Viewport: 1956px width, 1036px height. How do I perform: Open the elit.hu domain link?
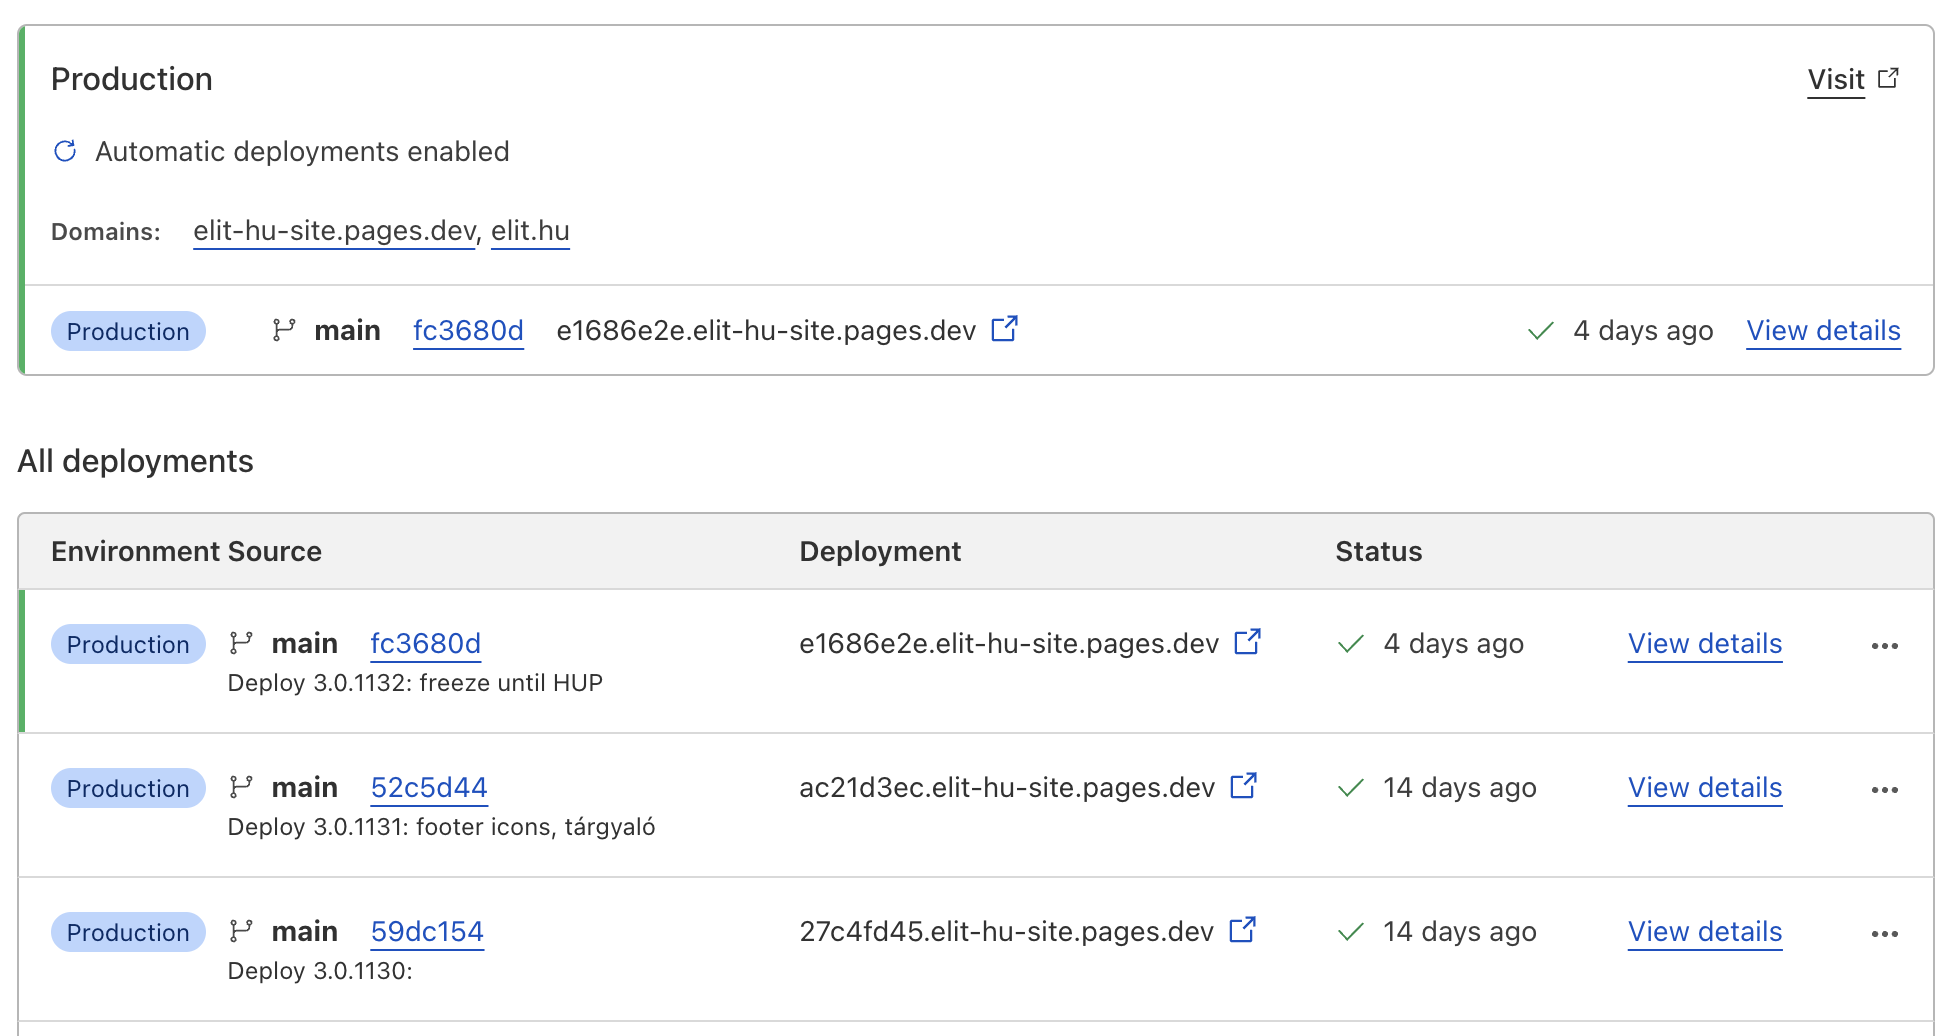point(530,230)
